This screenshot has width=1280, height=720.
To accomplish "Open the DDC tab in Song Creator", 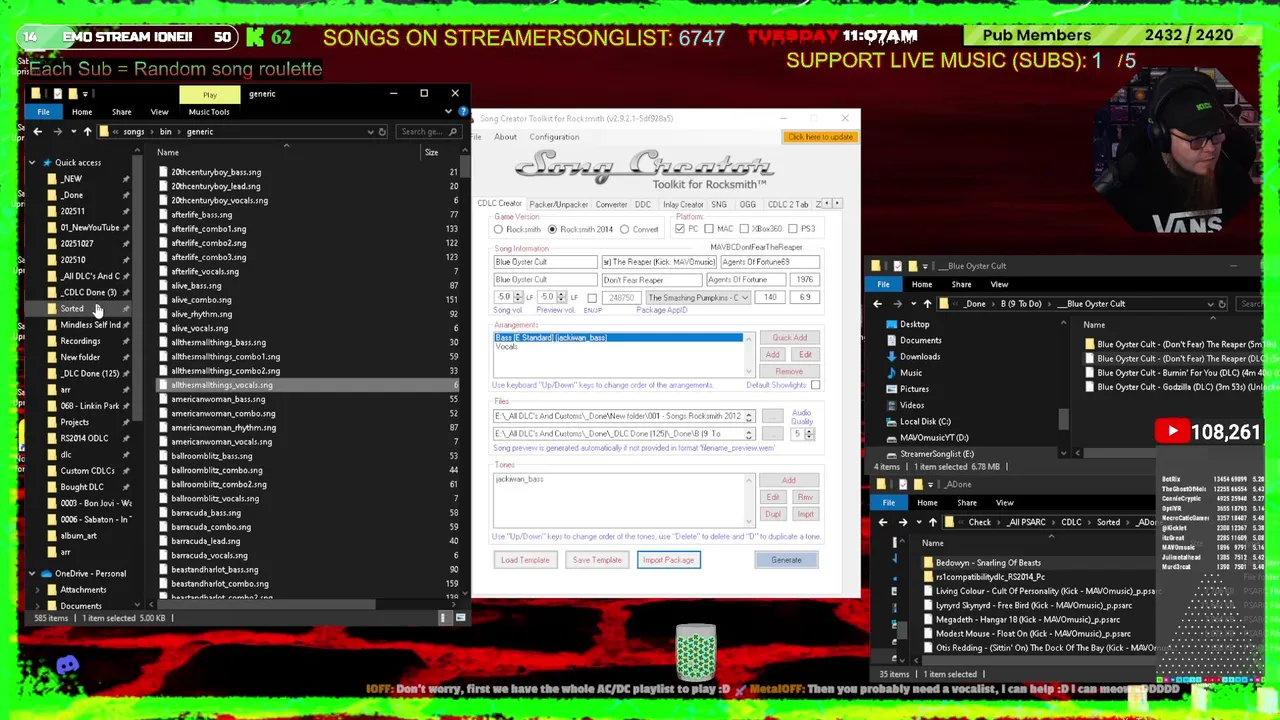I will click(x=643, y=204).
